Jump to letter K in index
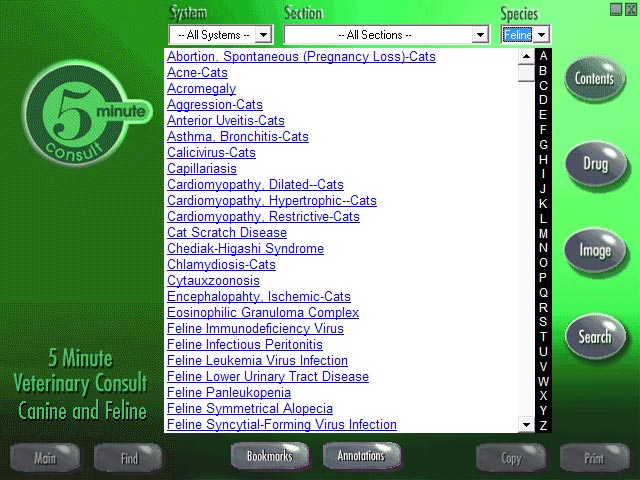 [x=543, y=204]
